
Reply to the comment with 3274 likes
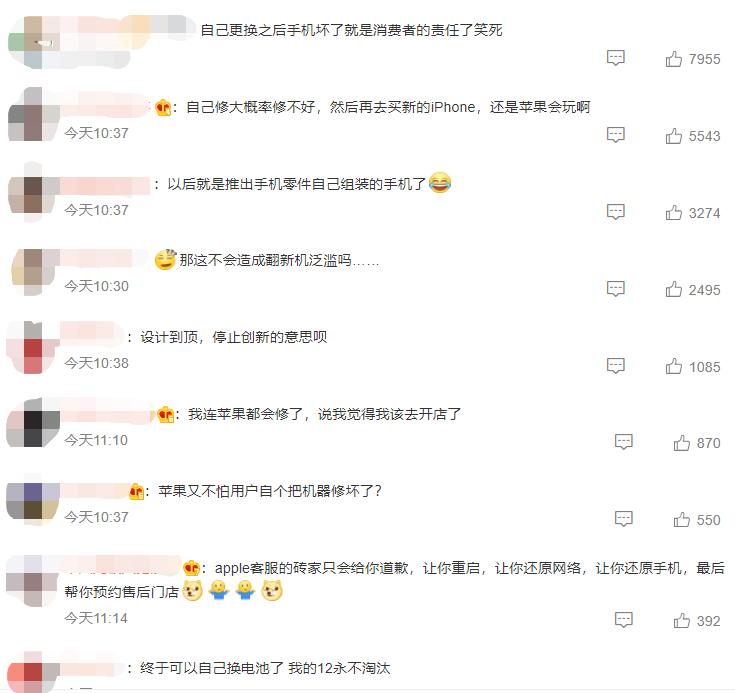(x=615, y=211)
